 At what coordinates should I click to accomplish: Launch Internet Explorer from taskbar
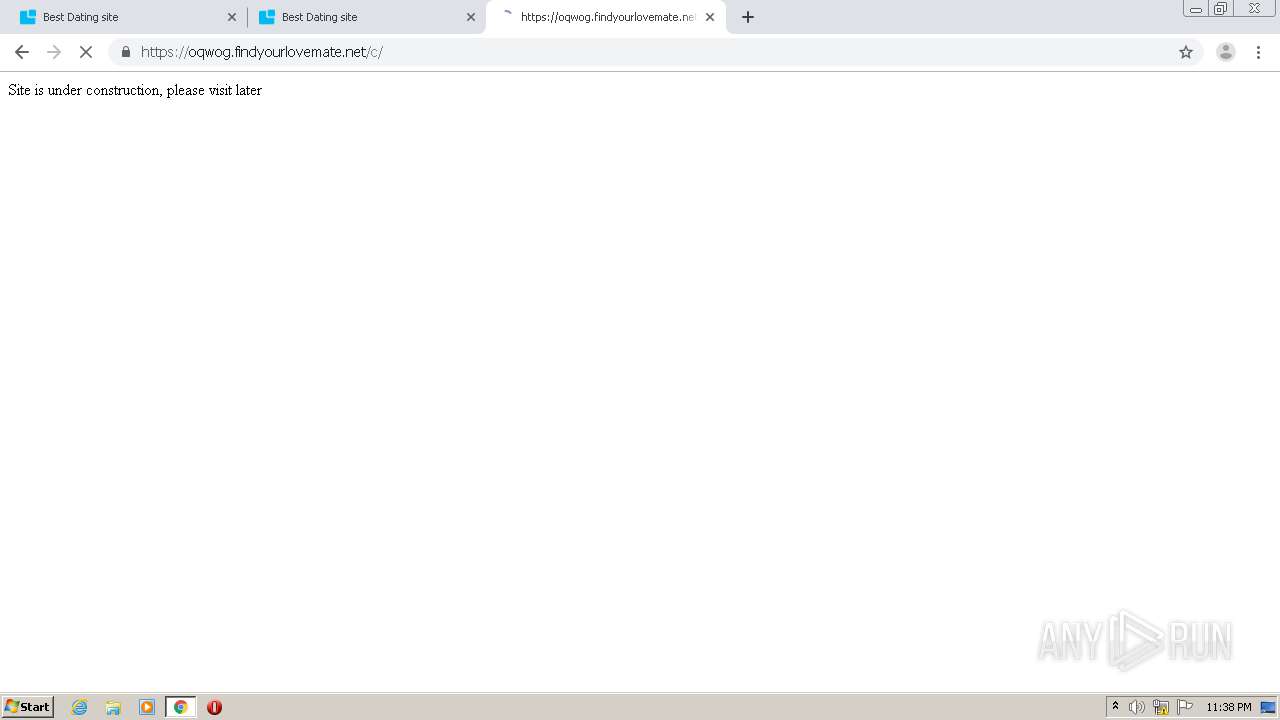click(x=80, y=707)
